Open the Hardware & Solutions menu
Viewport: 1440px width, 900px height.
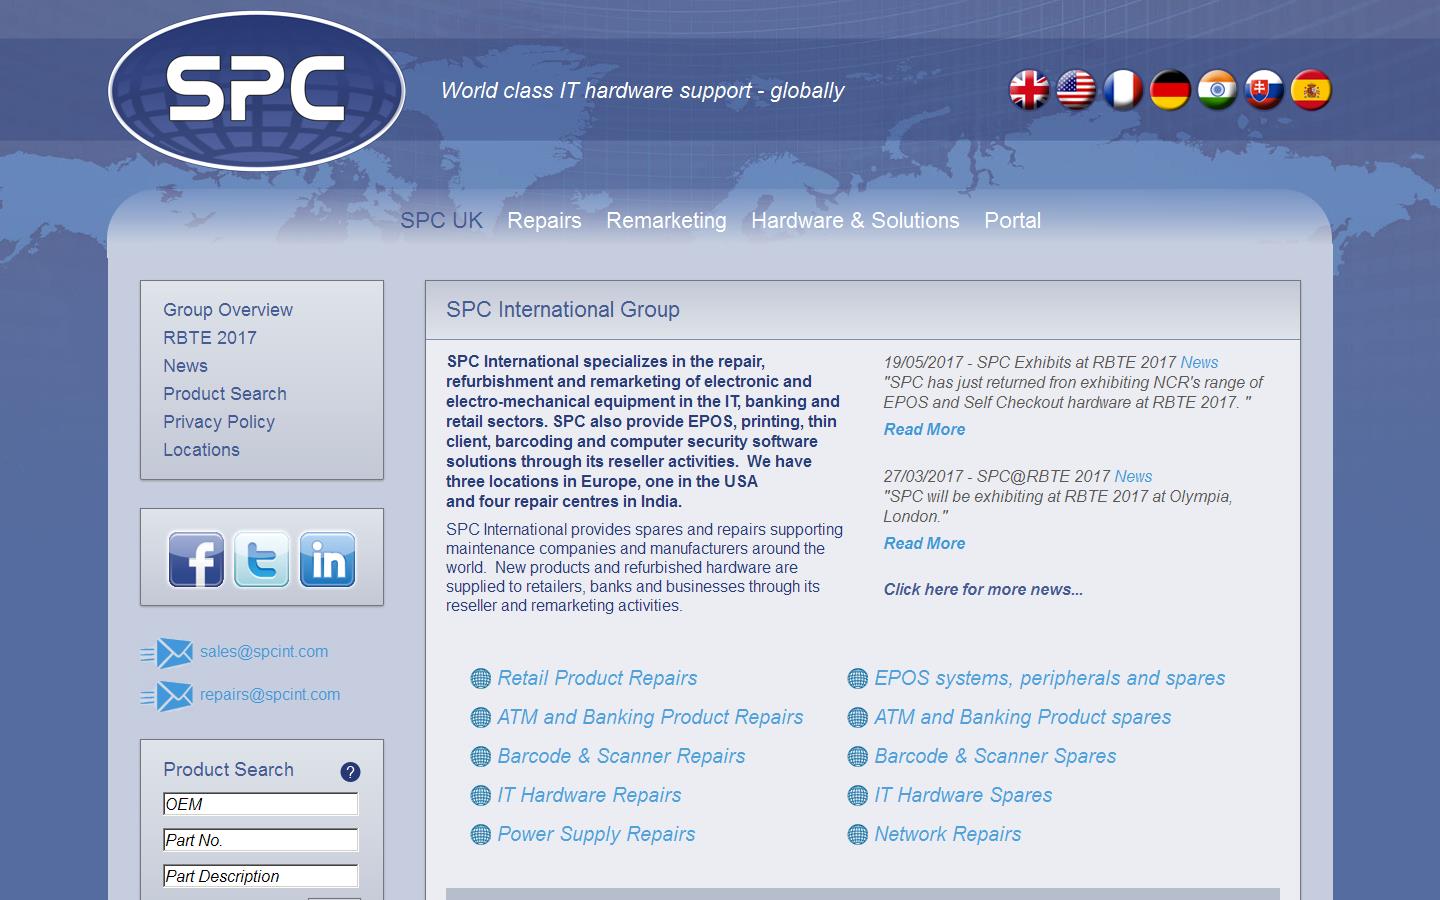point(855,221)
